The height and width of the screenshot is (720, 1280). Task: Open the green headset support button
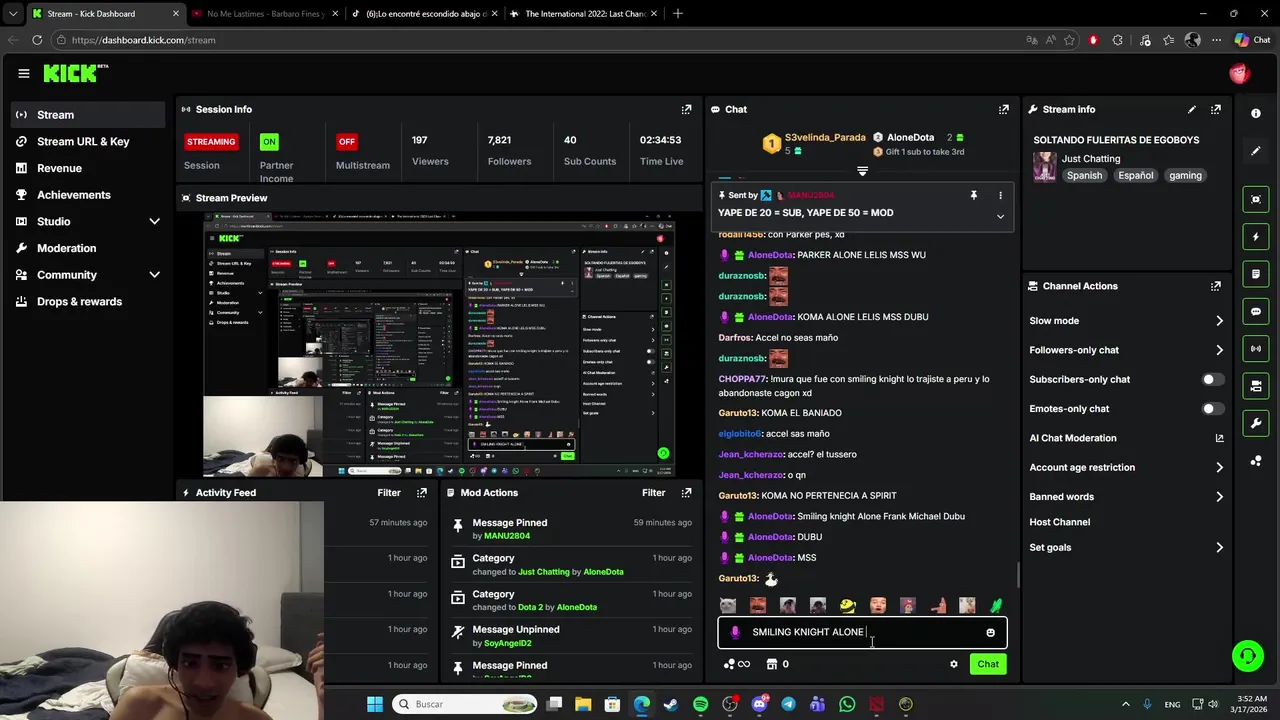(1247, 656)
